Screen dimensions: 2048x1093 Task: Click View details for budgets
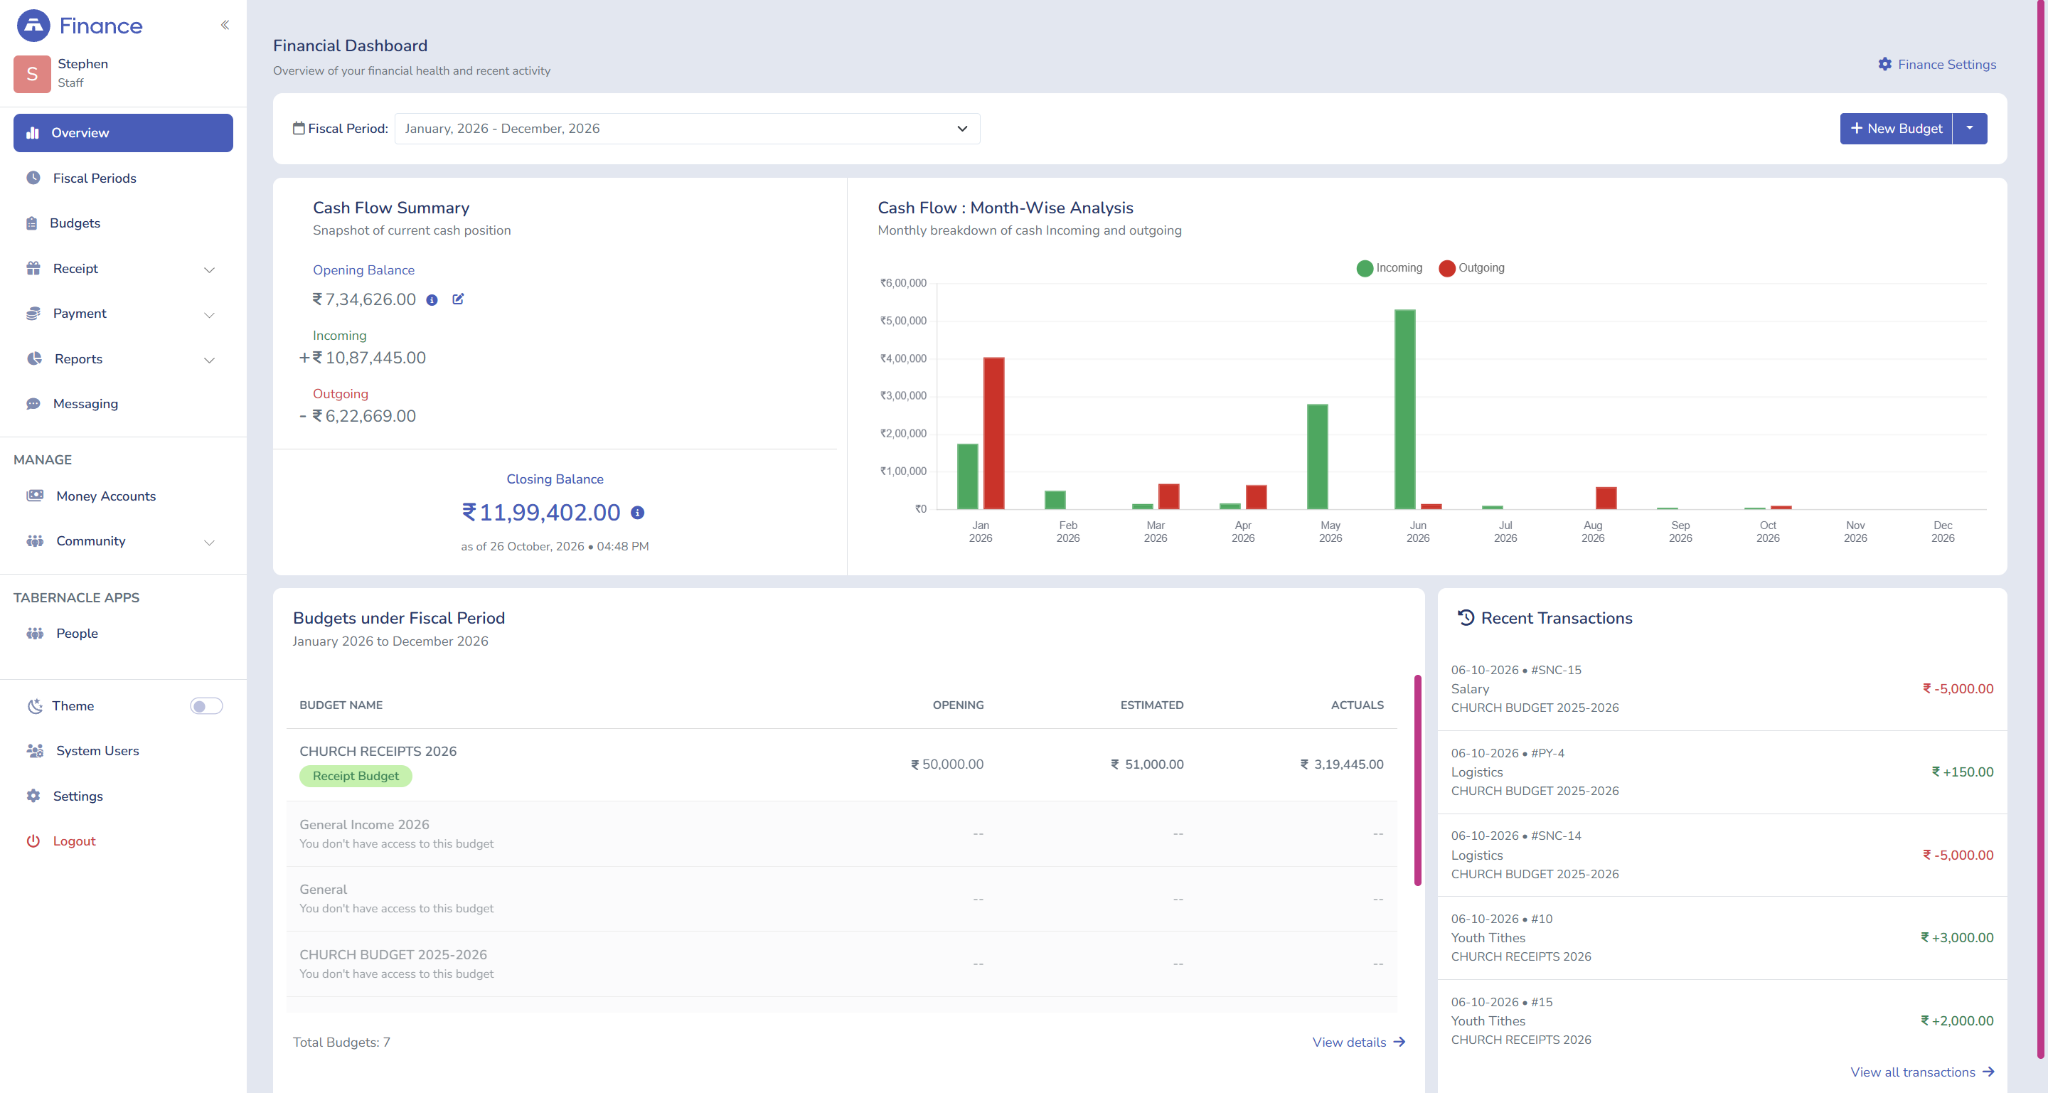coord(1359,1042)
